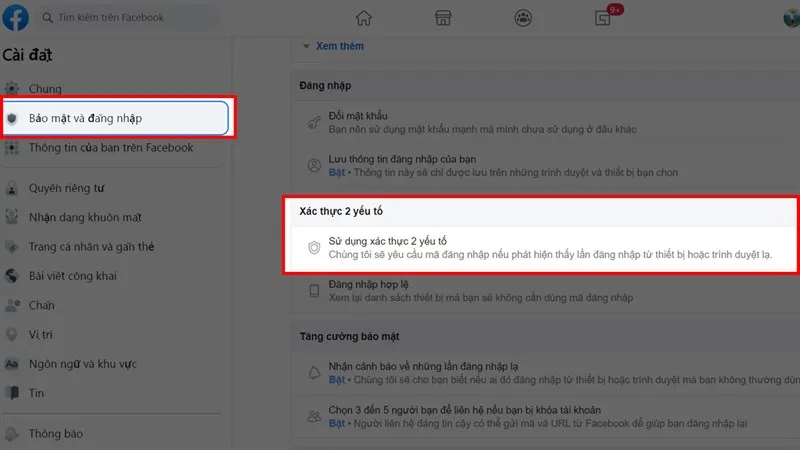Viewport: 800px width, 450px height.
Task: Click the people icon next to trusted contacts row
Action: coord(314,416)
